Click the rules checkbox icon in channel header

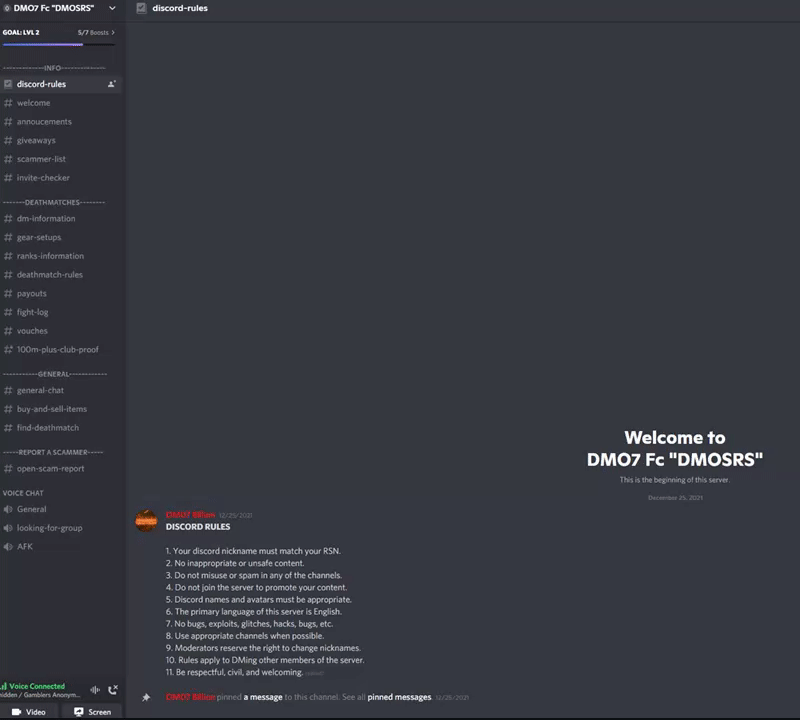pyautogui.click(x=141, y=8)
